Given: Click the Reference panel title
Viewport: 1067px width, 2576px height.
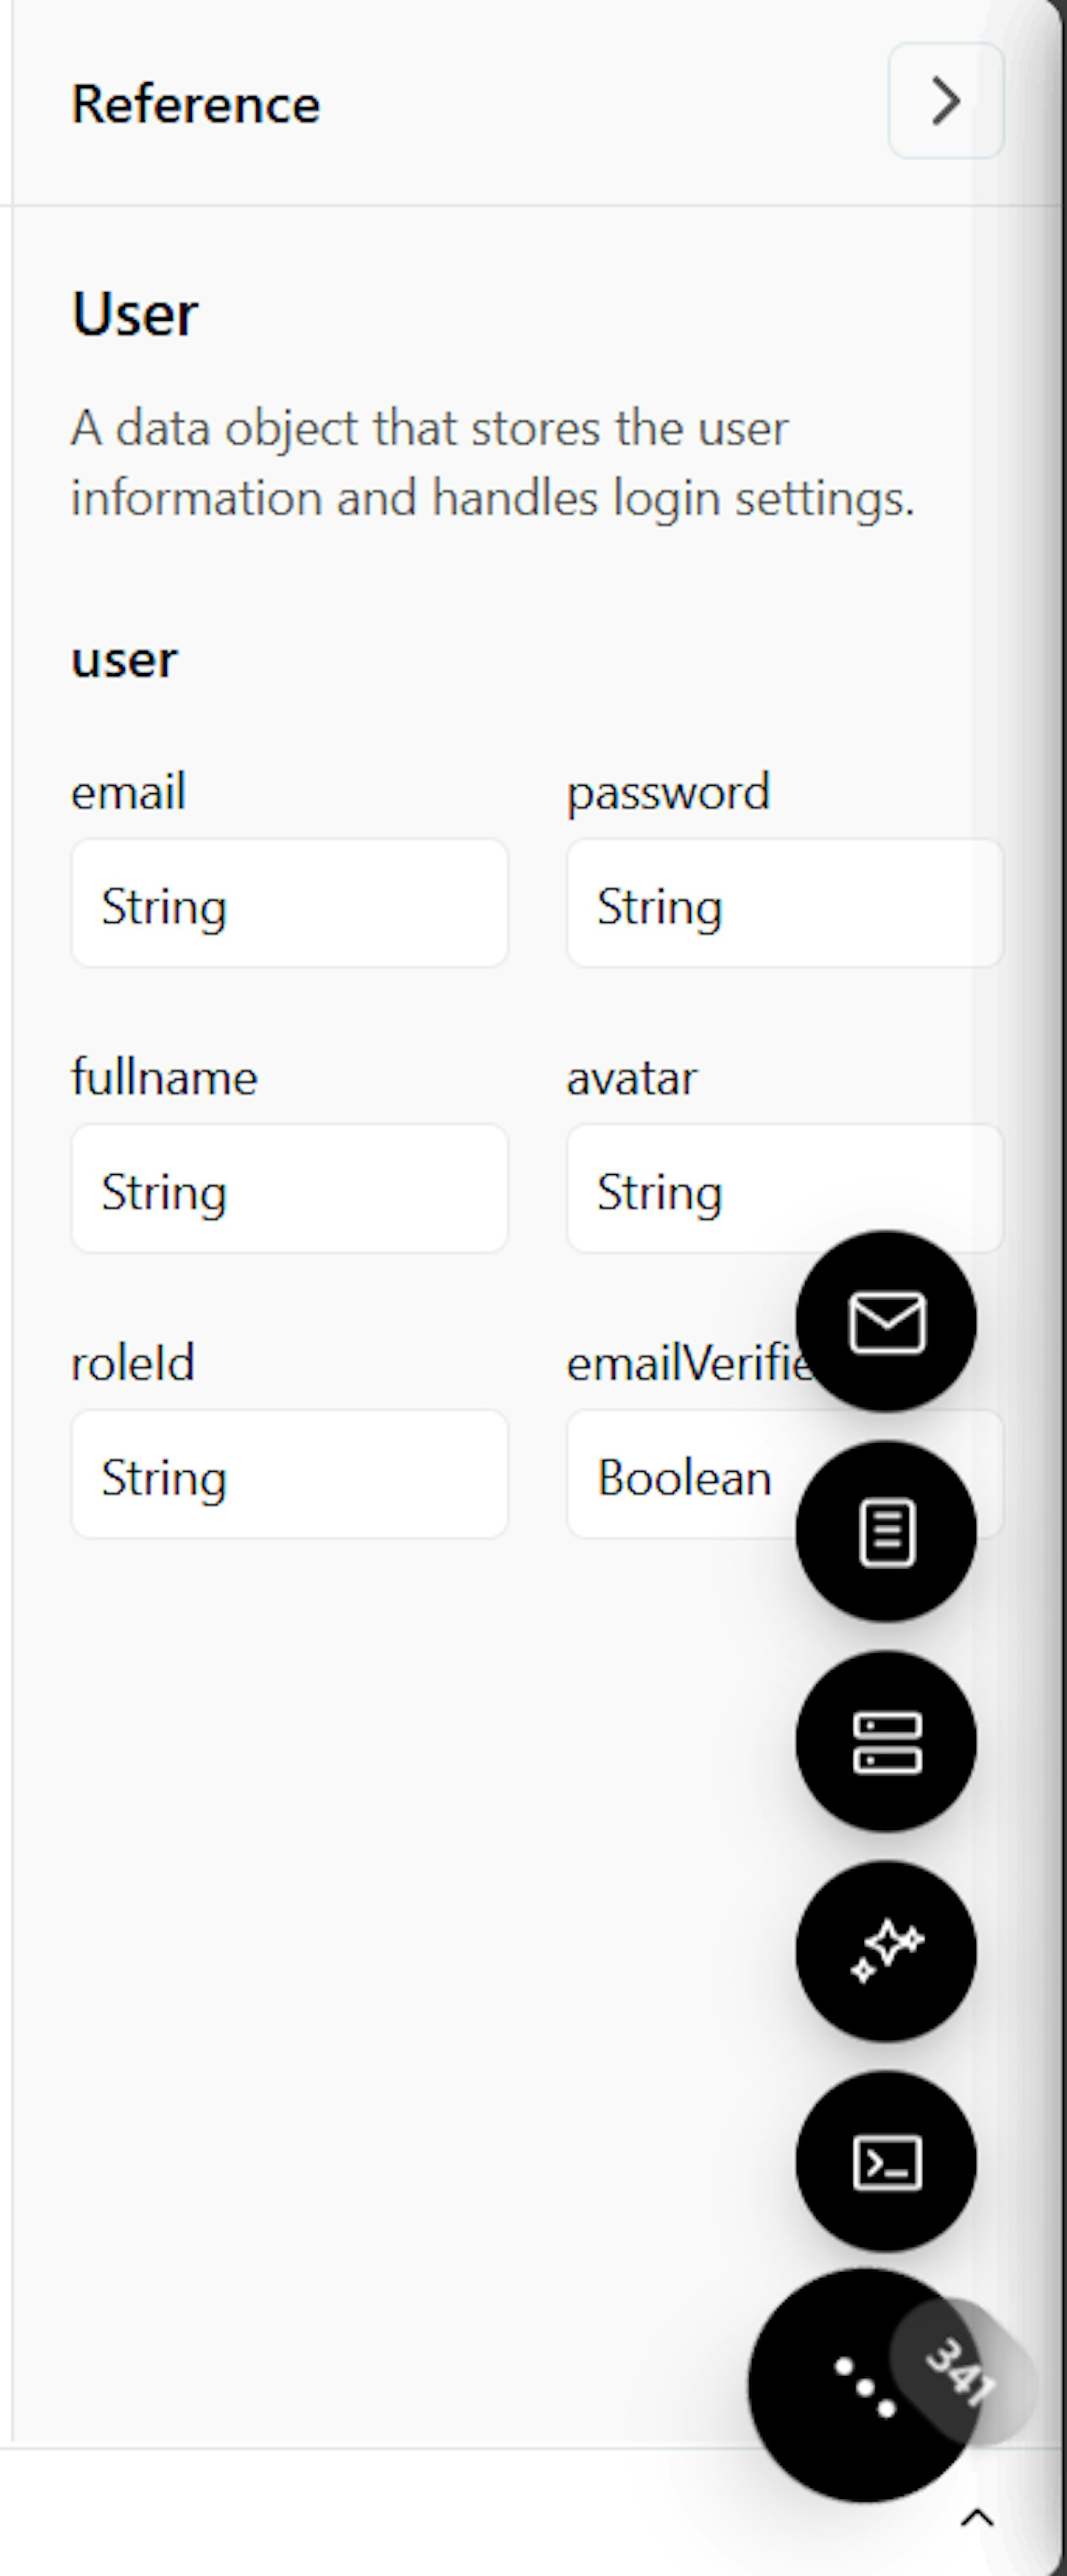Looking at the screenshot, I should point(196,104).
